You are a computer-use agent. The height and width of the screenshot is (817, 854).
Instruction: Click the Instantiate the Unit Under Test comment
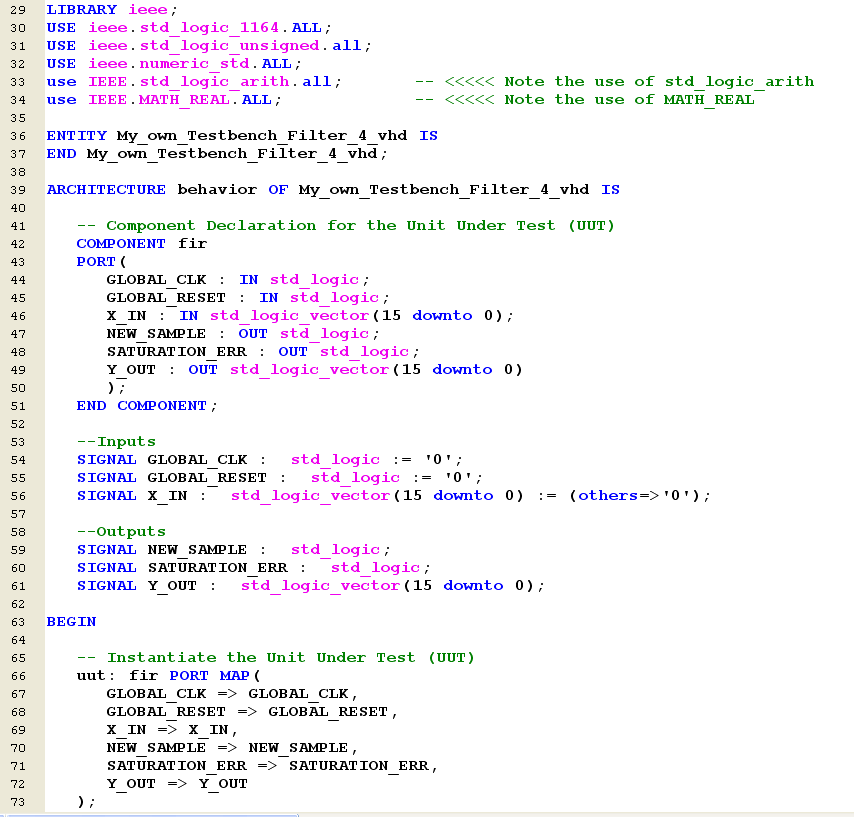(276, 658)
